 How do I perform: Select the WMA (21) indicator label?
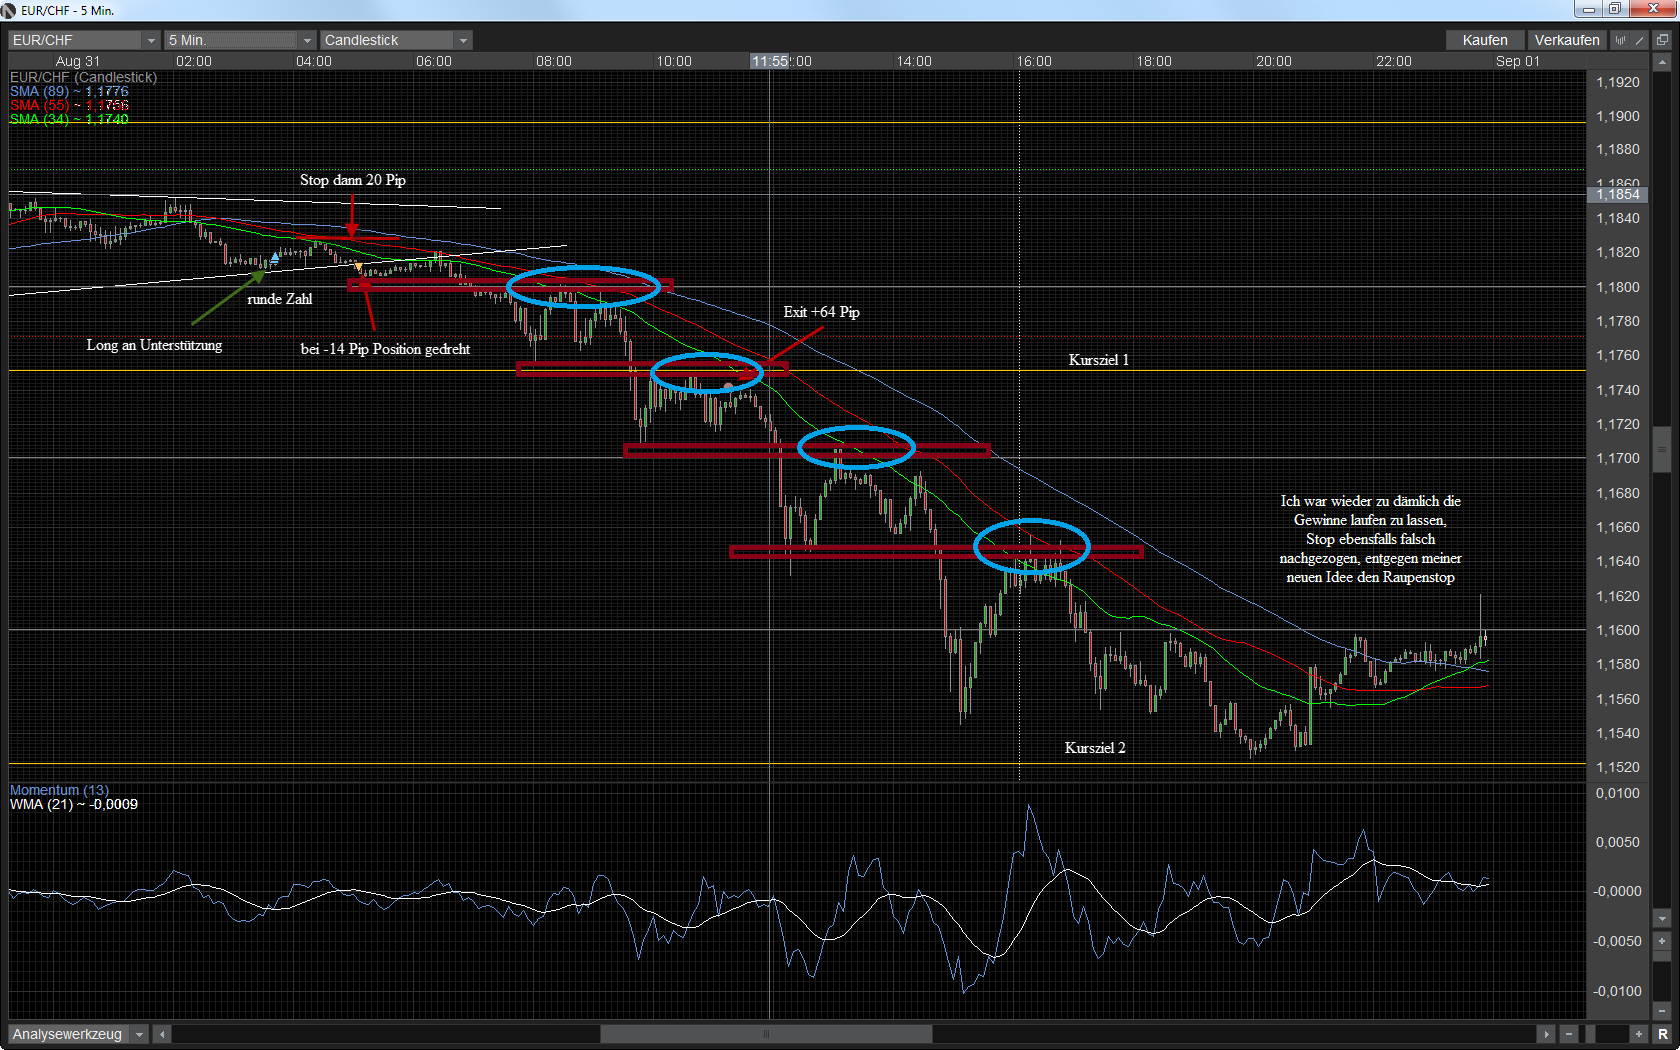[74, 804]
